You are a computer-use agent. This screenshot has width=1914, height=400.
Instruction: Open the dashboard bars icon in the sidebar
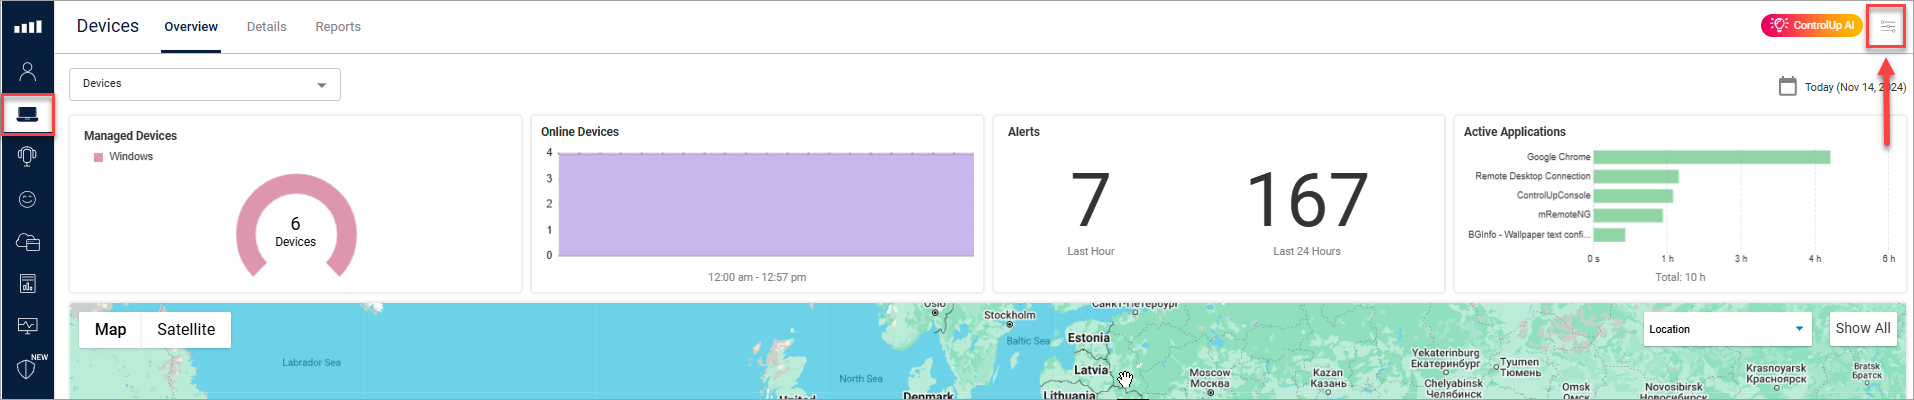(x=28, y=27)
